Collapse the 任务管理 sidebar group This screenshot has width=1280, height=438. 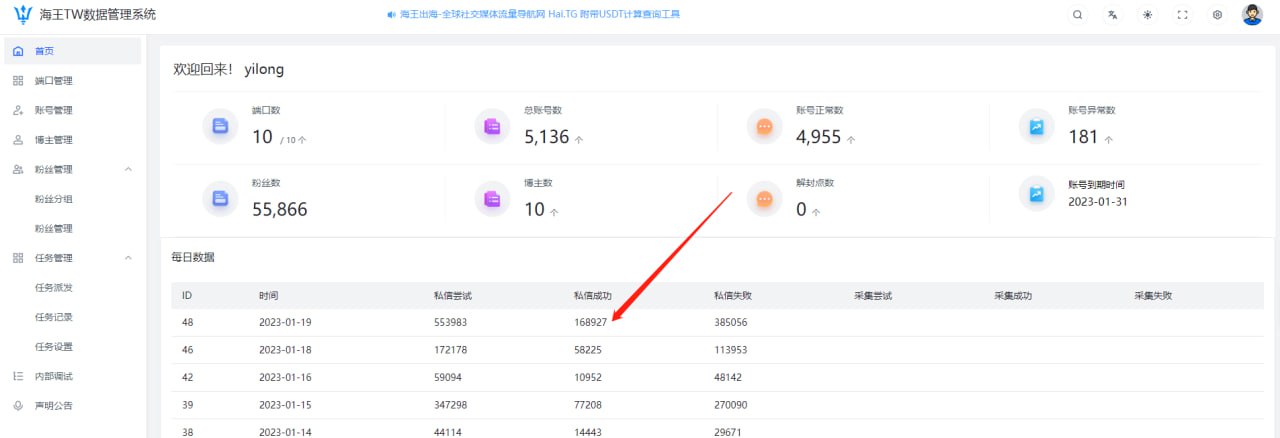pyautogui.click(x=128, y=258)
